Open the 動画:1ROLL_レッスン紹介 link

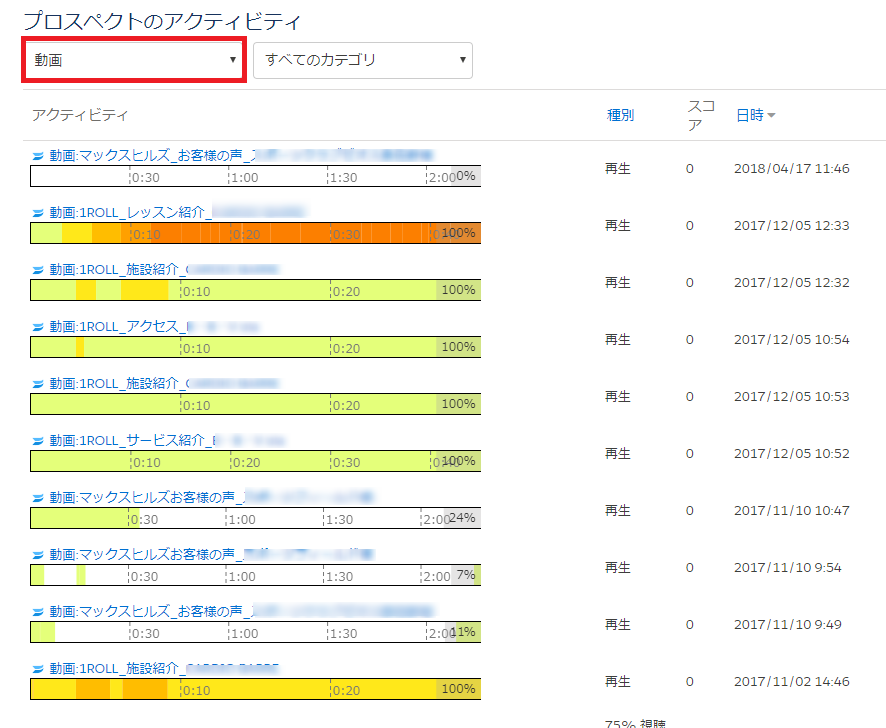point(130,212)
